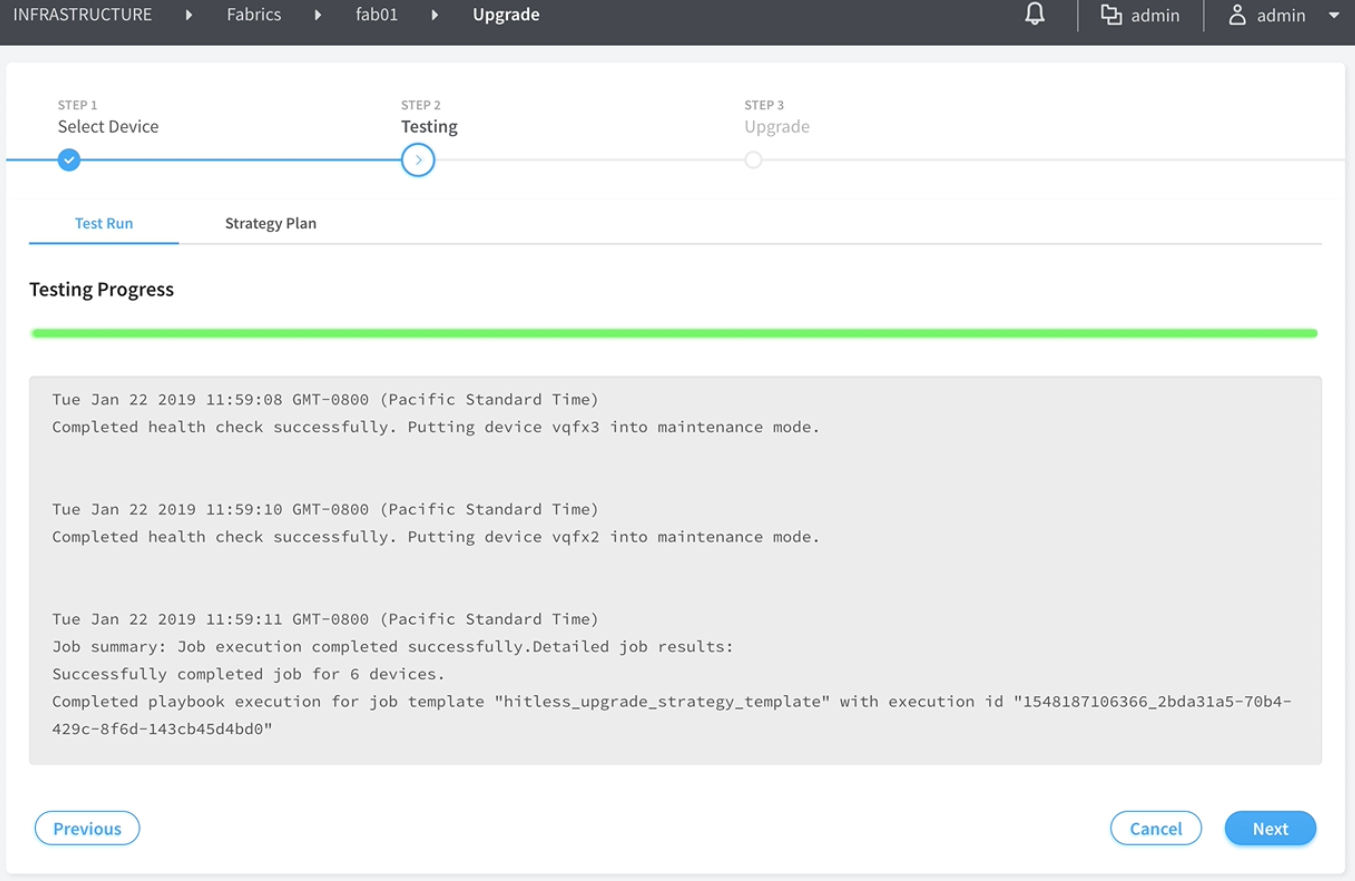The height and width of the screenshot is (881, 1355).
Task: Click the Step 3 Upgrade circle marker
Action: 753,160
